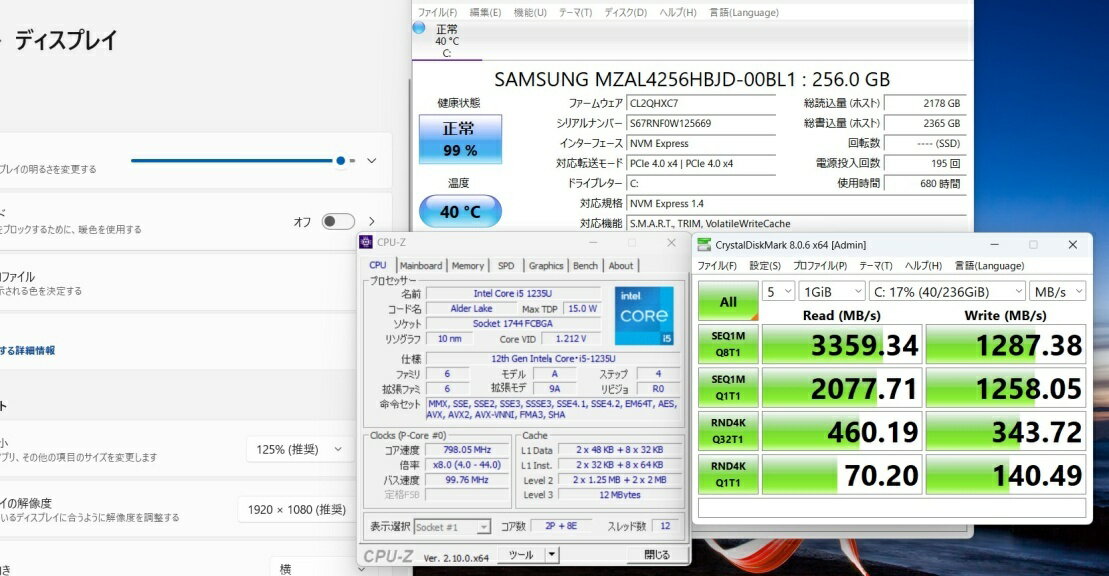This screenshot has height=576, width=1109.
Task: Adjust the display brightness slider
Action: tap(340, 160)
